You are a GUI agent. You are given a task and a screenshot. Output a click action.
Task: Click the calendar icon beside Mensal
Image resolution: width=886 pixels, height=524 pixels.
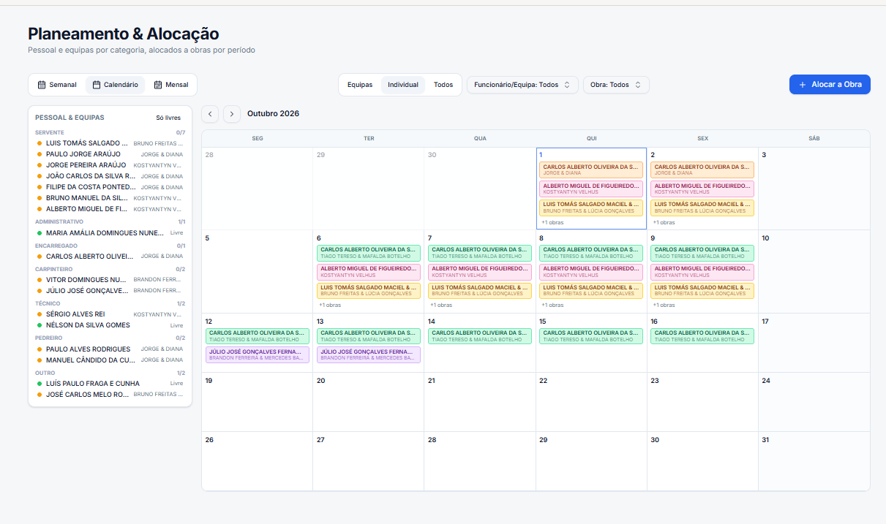coord(158,85)
